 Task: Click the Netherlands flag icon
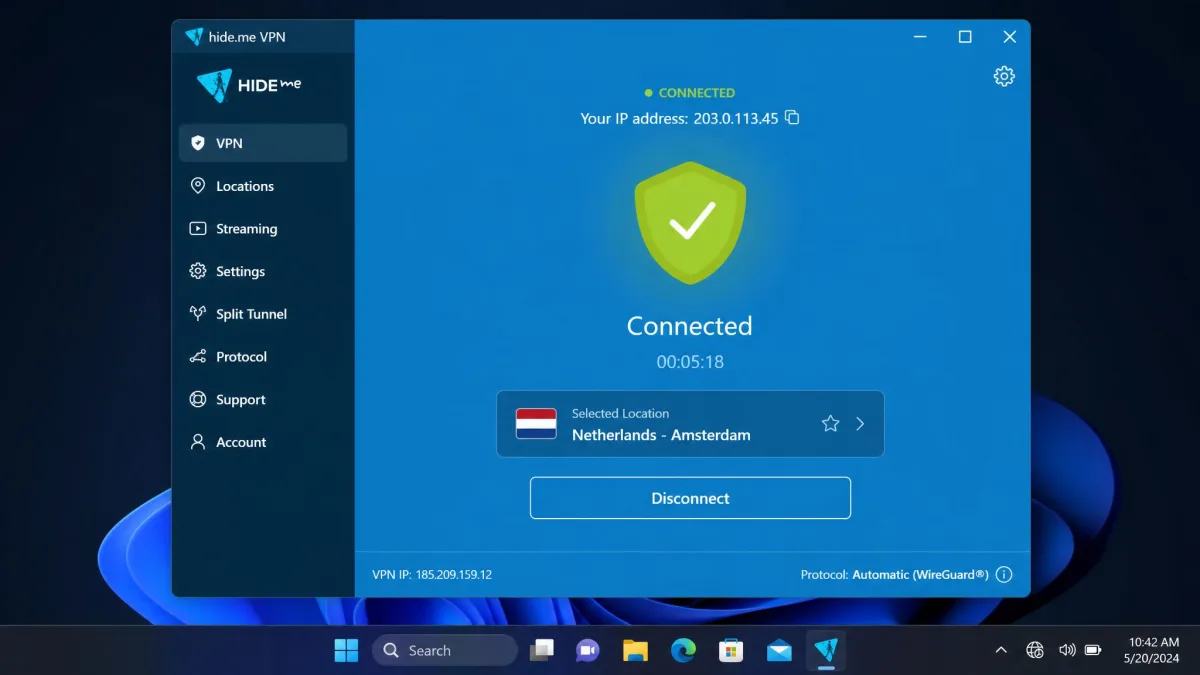(x=536, y=424)
